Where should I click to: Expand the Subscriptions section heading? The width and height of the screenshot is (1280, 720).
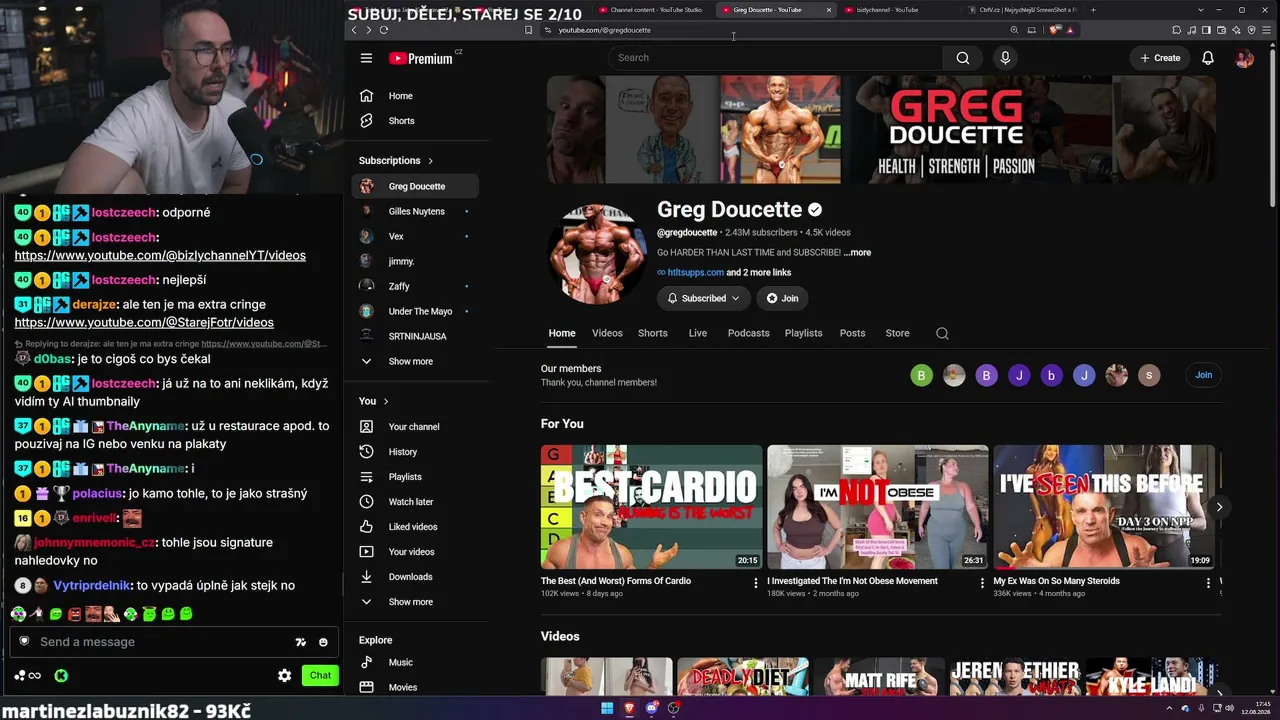(x=396, y=161)
